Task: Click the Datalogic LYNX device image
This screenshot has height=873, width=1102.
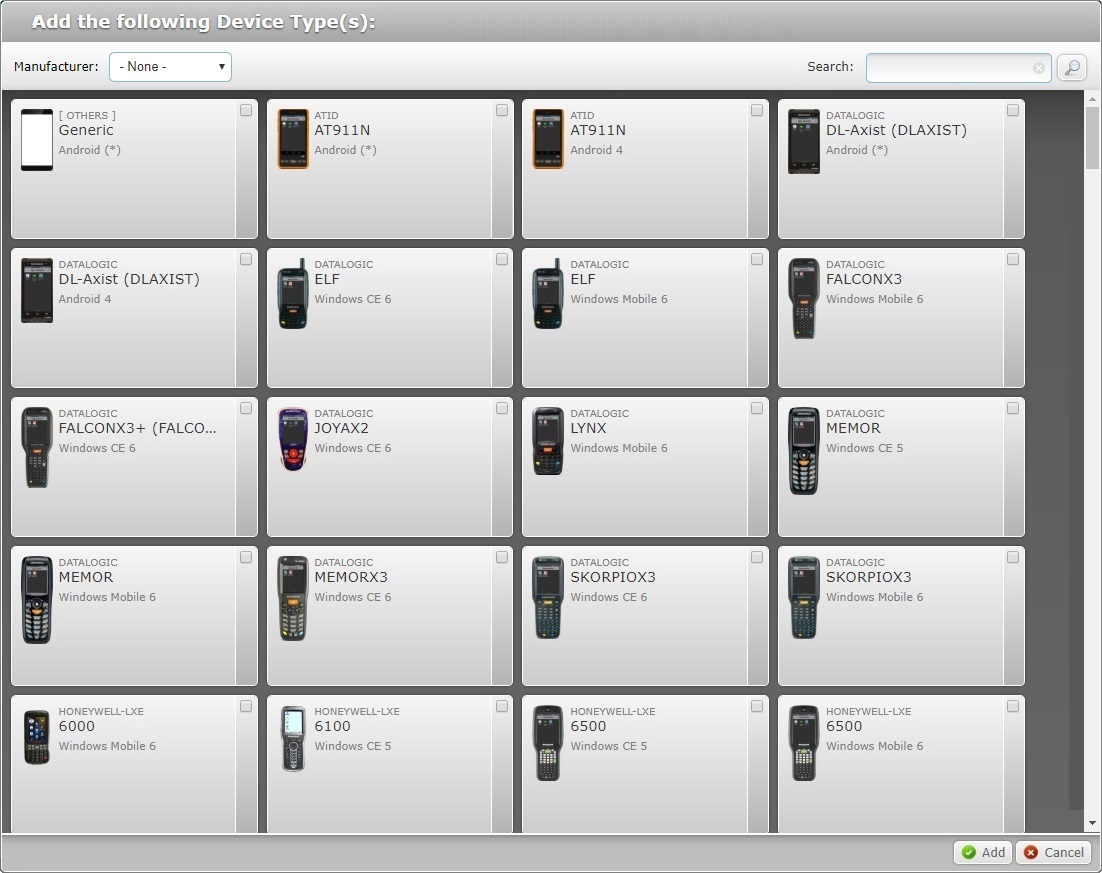Action: [x=548, y=441]
